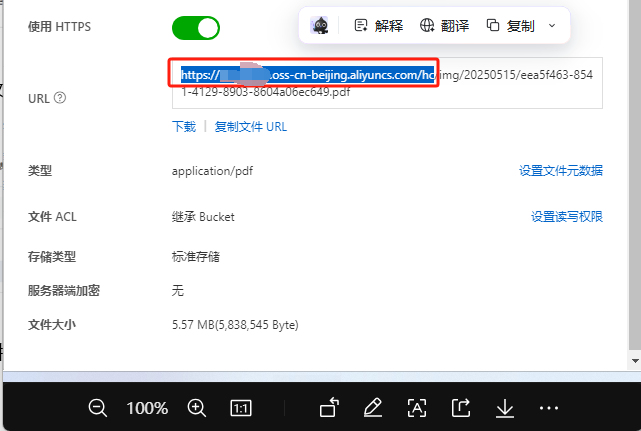Click the 复制 copy button
Screen dimensions: 641x431
(510, 26)
